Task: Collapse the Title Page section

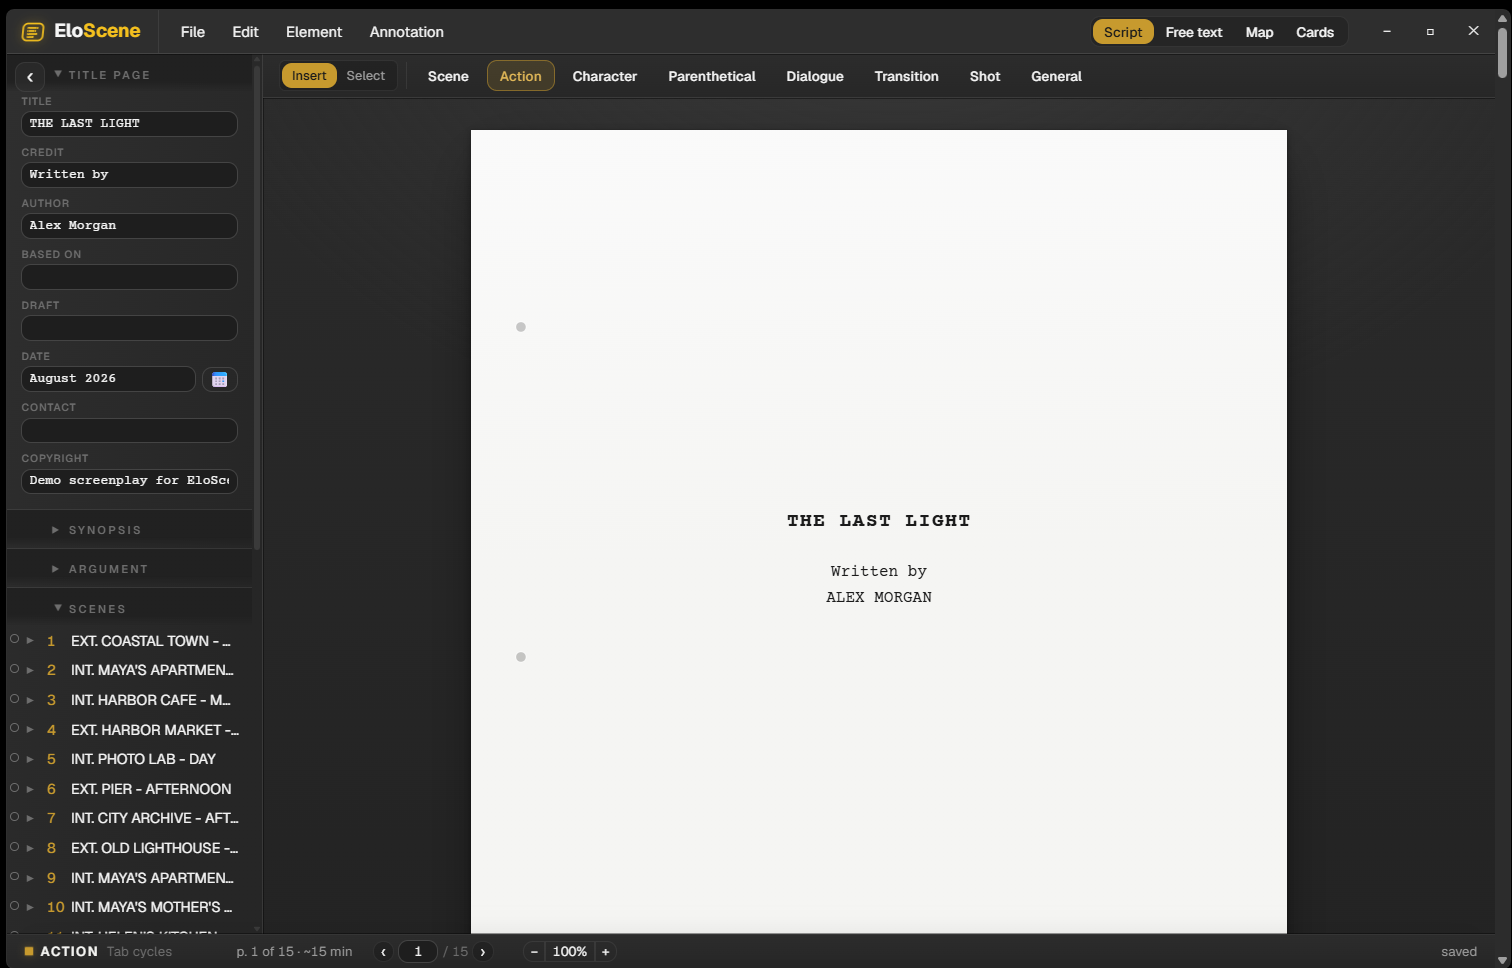Action: pos(58,74)
